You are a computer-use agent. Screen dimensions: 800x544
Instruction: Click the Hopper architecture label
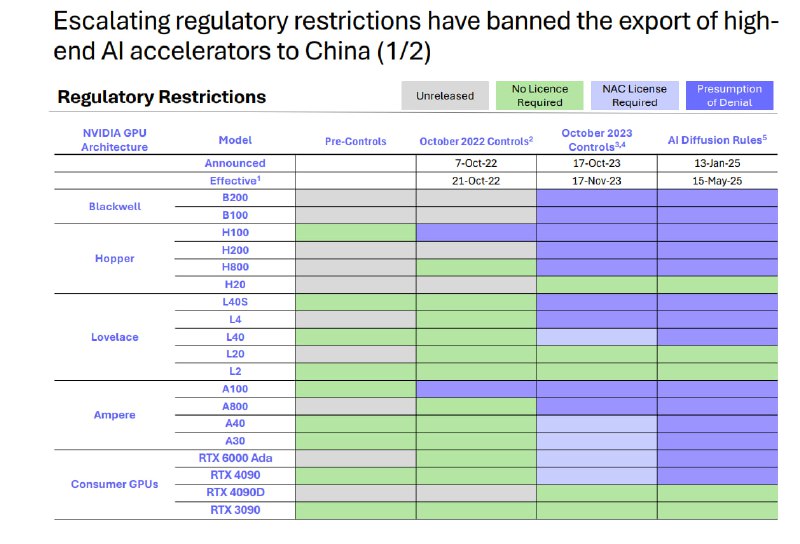click(115, 258)
